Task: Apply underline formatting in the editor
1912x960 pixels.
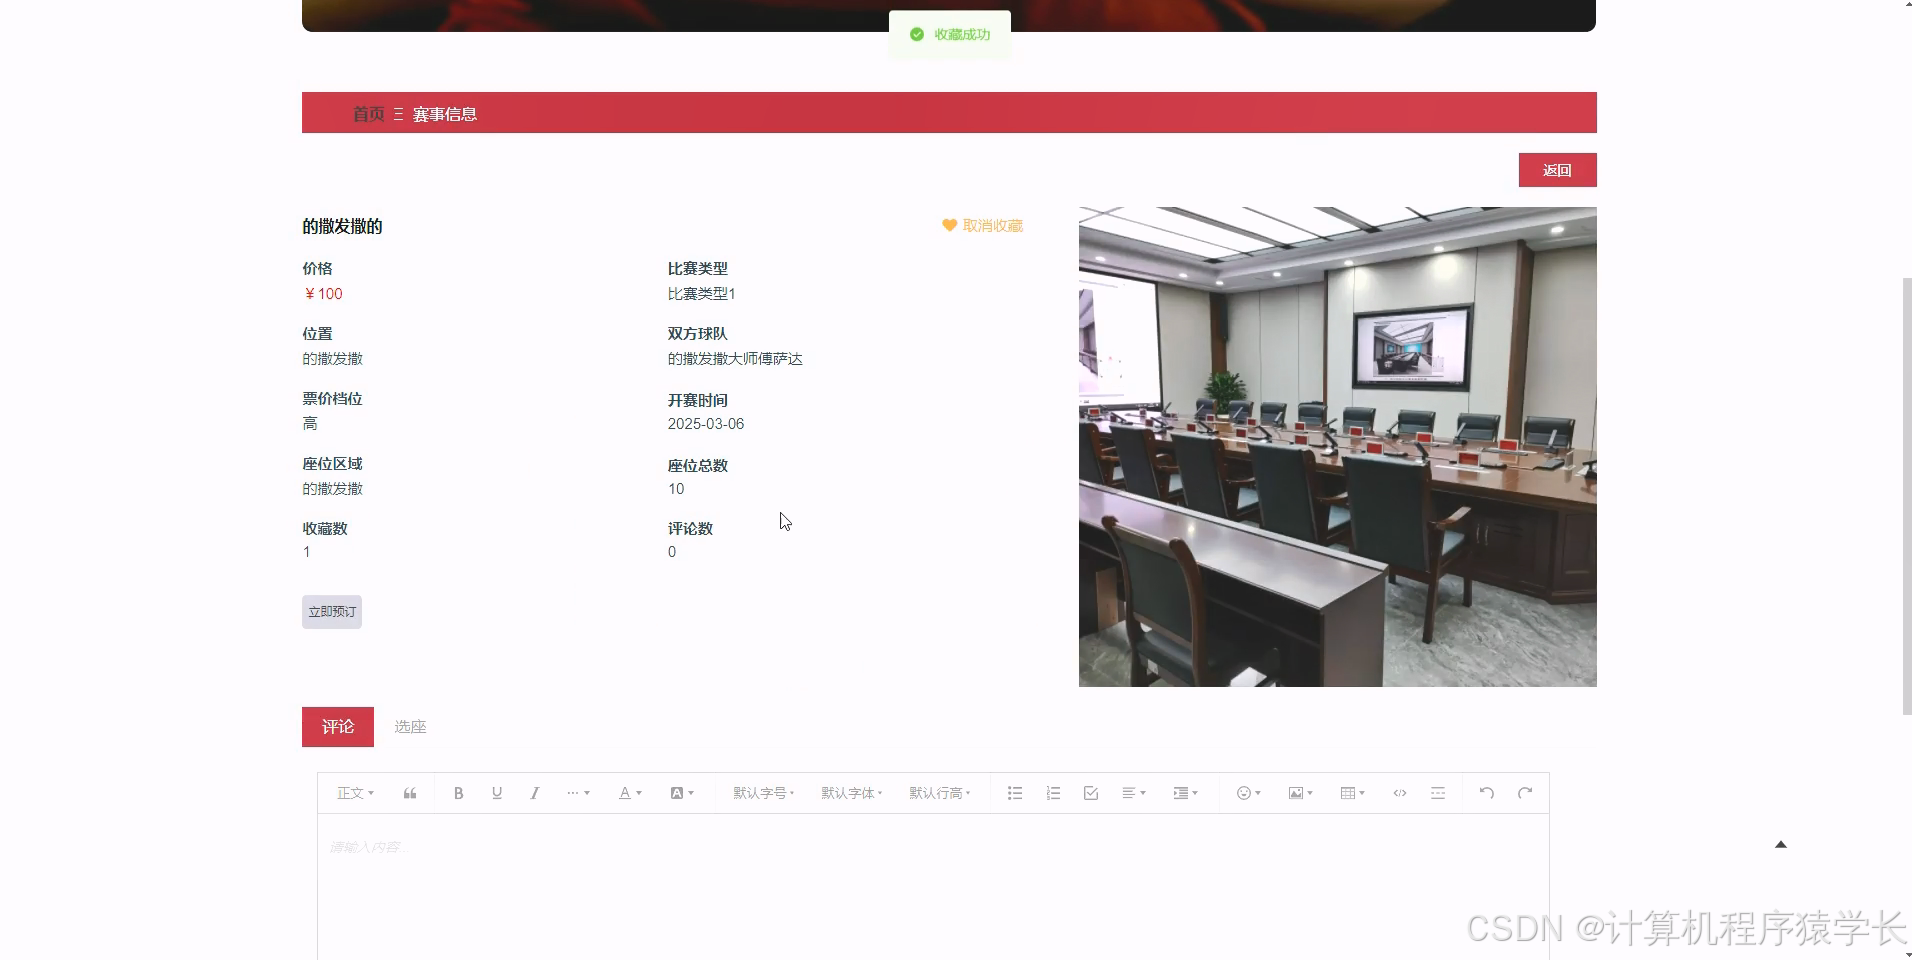Action: pos(496,792)
